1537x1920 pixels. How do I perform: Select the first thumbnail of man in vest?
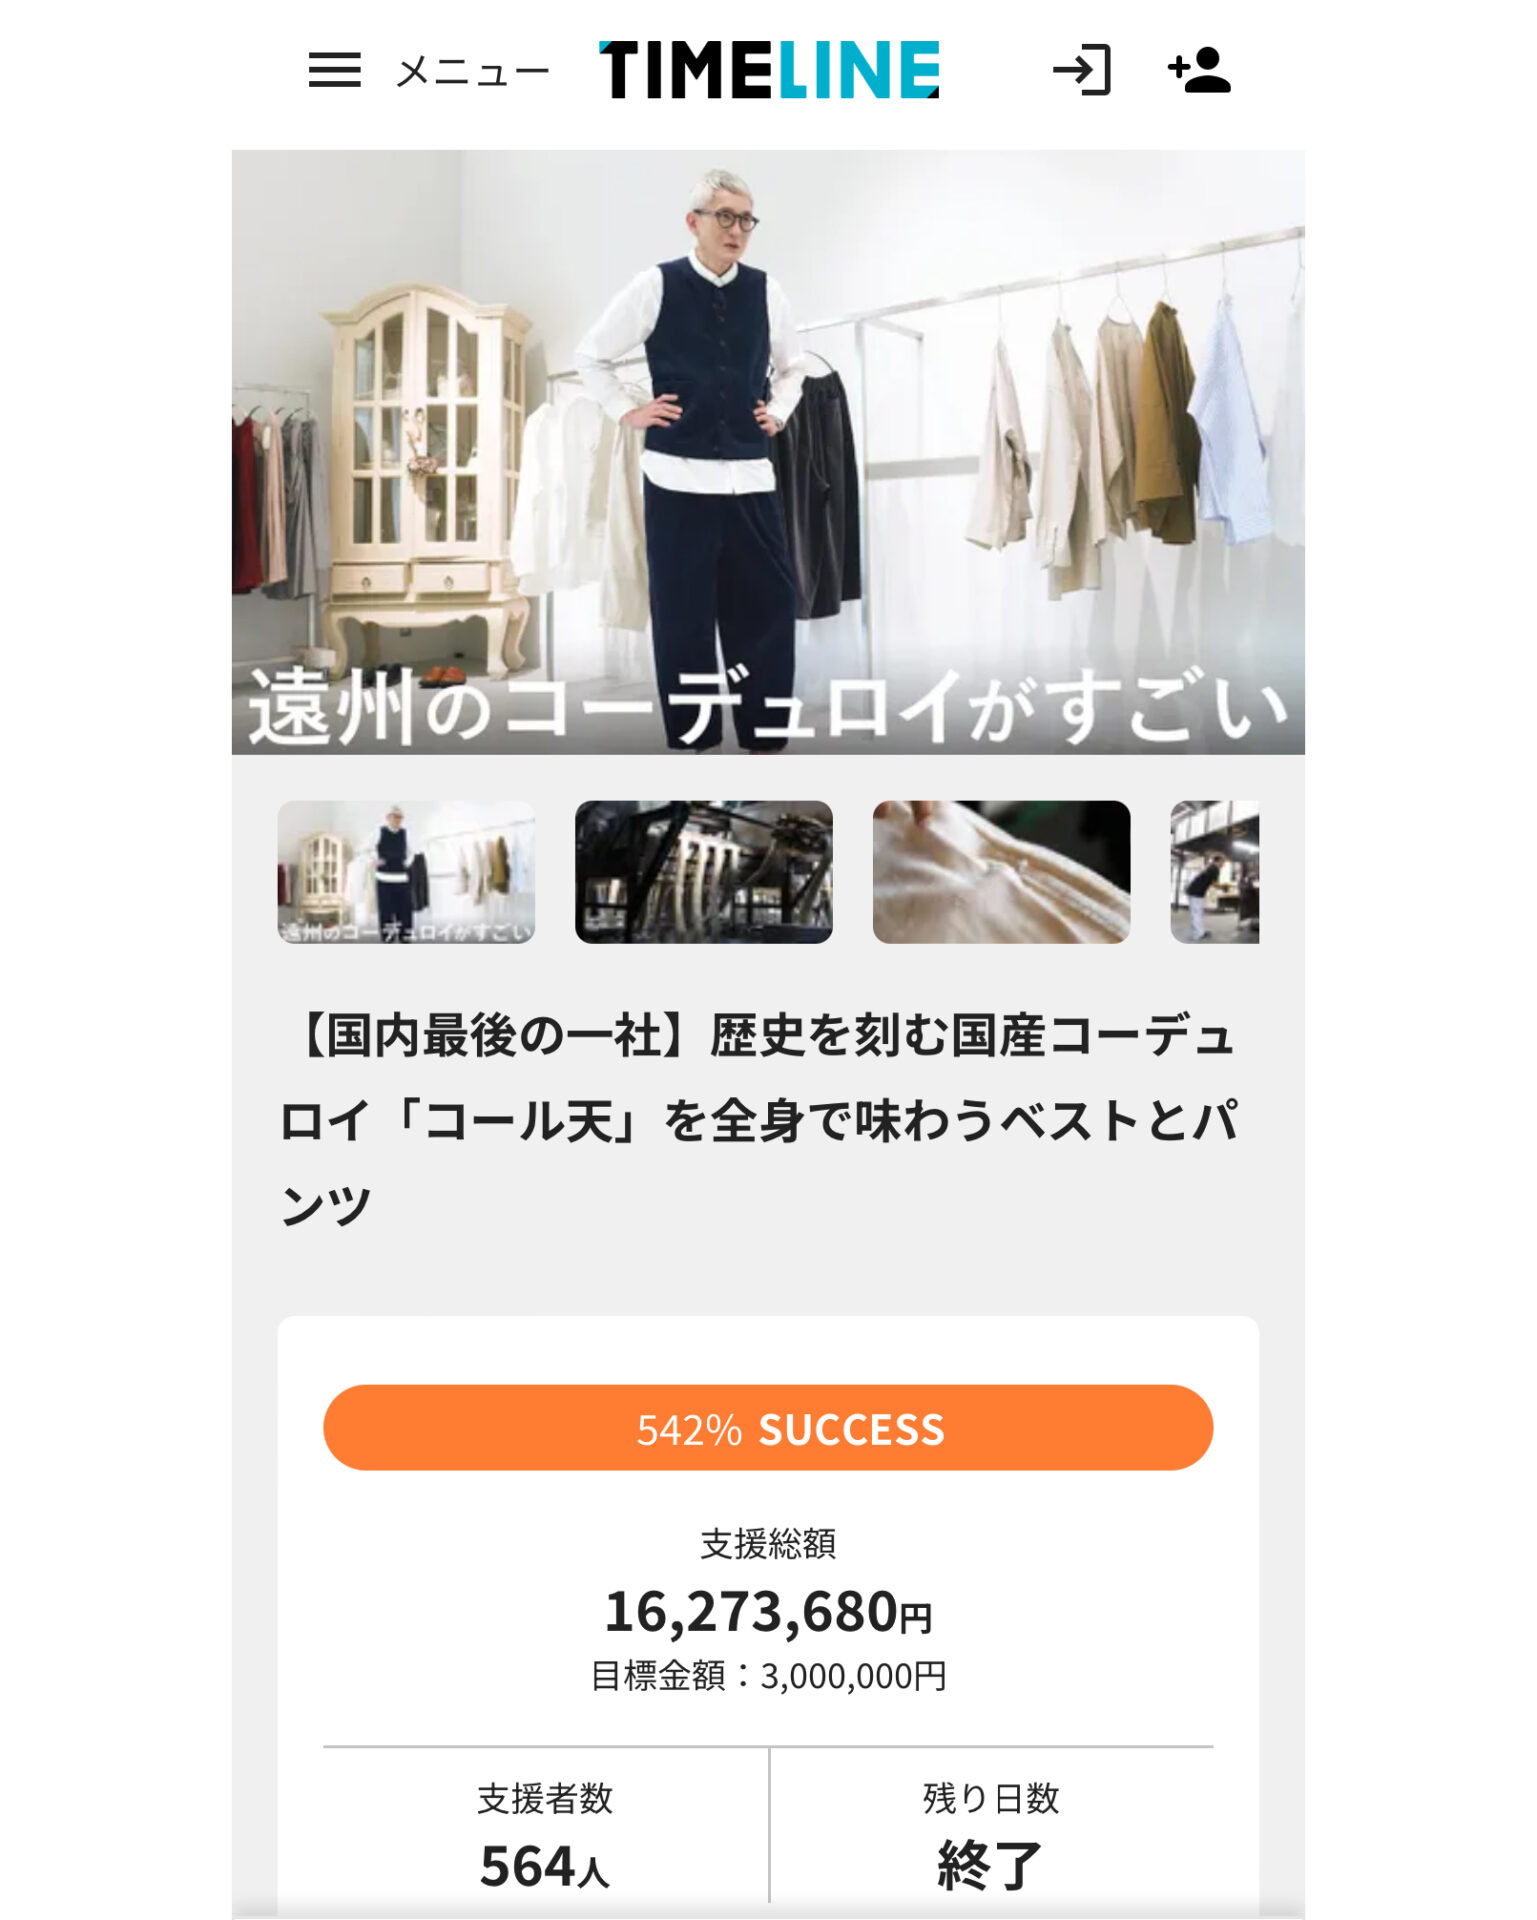406,872
